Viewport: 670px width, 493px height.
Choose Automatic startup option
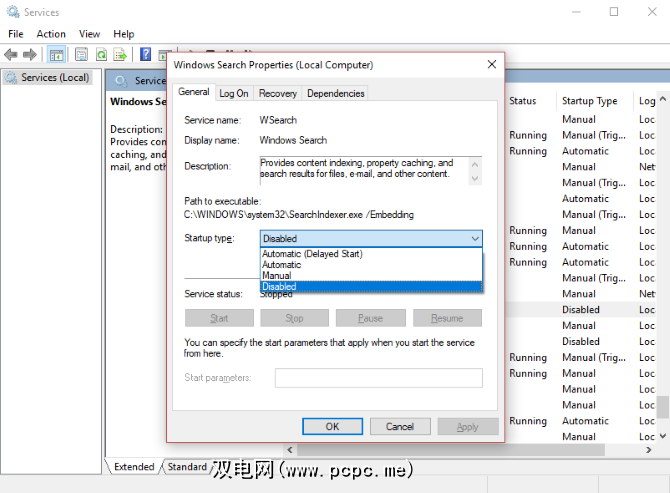coord(371,265)
